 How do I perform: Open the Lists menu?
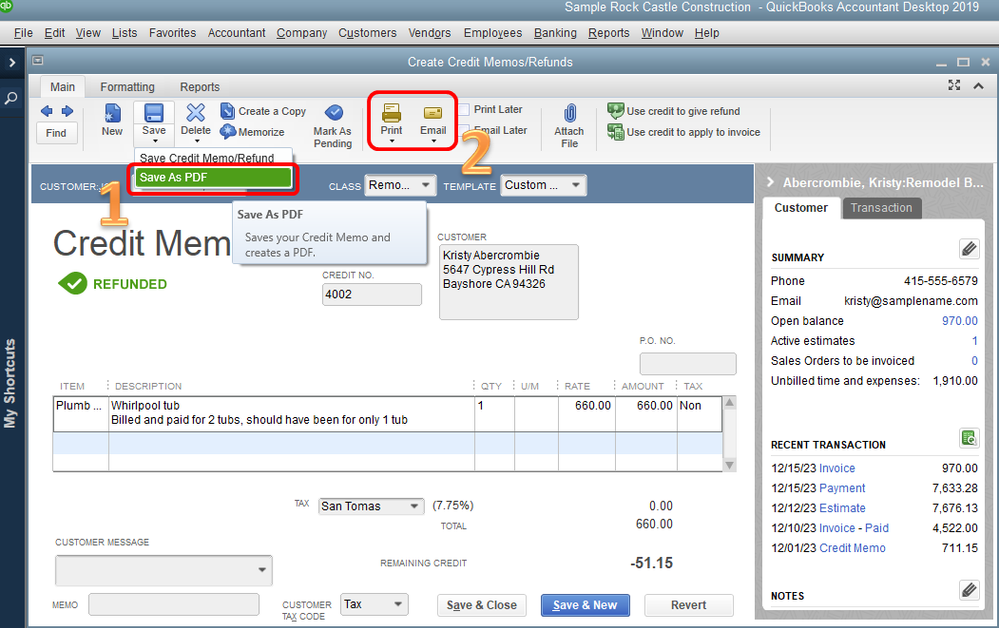click(124, 32)
